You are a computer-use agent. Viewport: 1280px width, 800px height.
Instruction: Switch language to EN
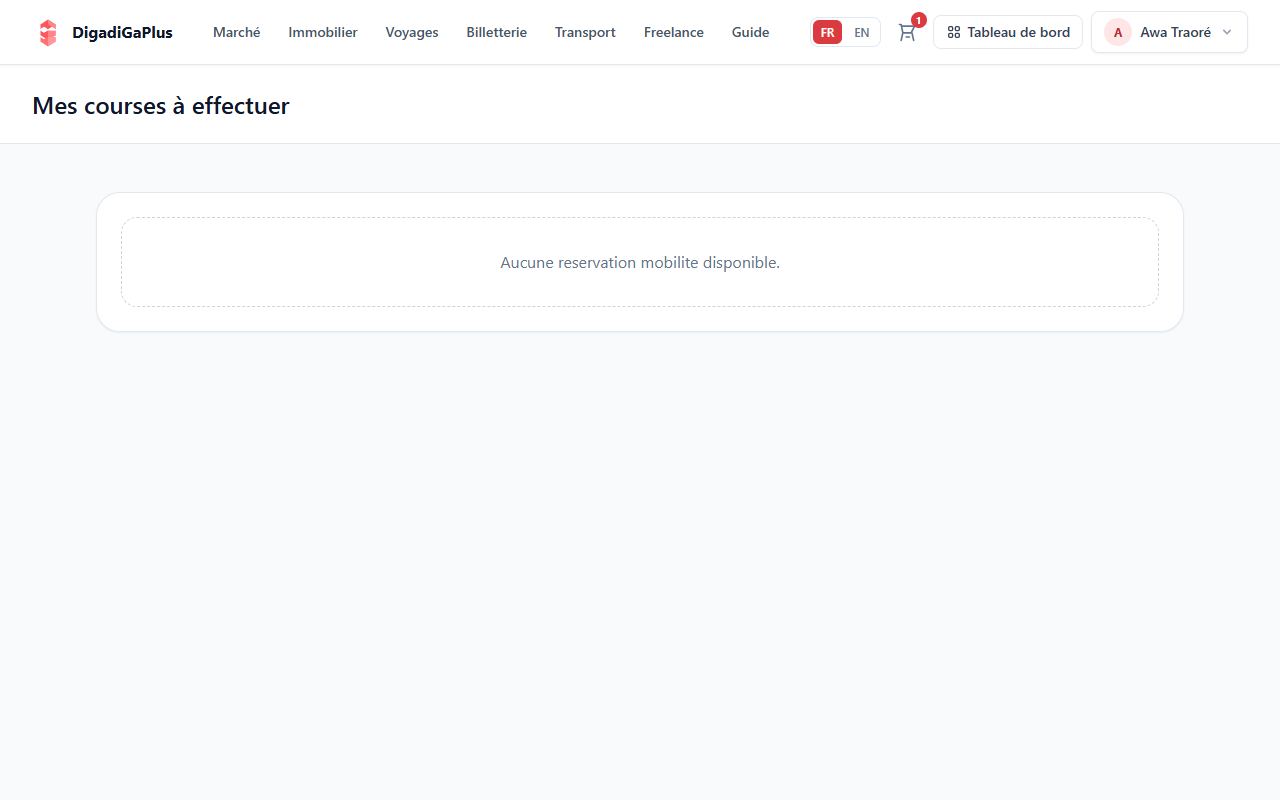point(861,32)
